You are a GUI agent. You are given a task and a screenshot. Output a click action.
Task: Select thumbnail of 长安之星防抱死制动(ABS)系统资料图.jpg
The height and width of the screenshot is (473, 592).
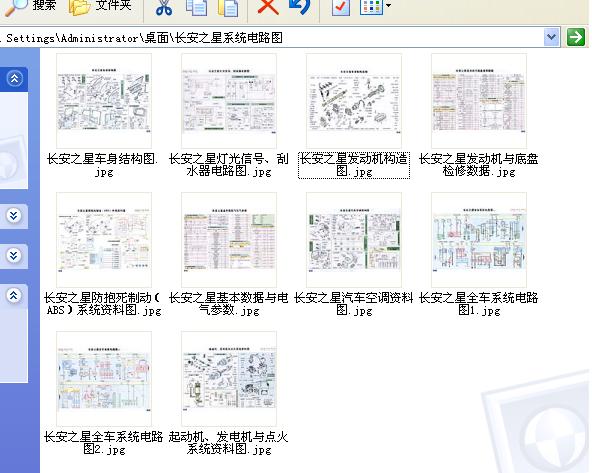click(x=104, y=240)
